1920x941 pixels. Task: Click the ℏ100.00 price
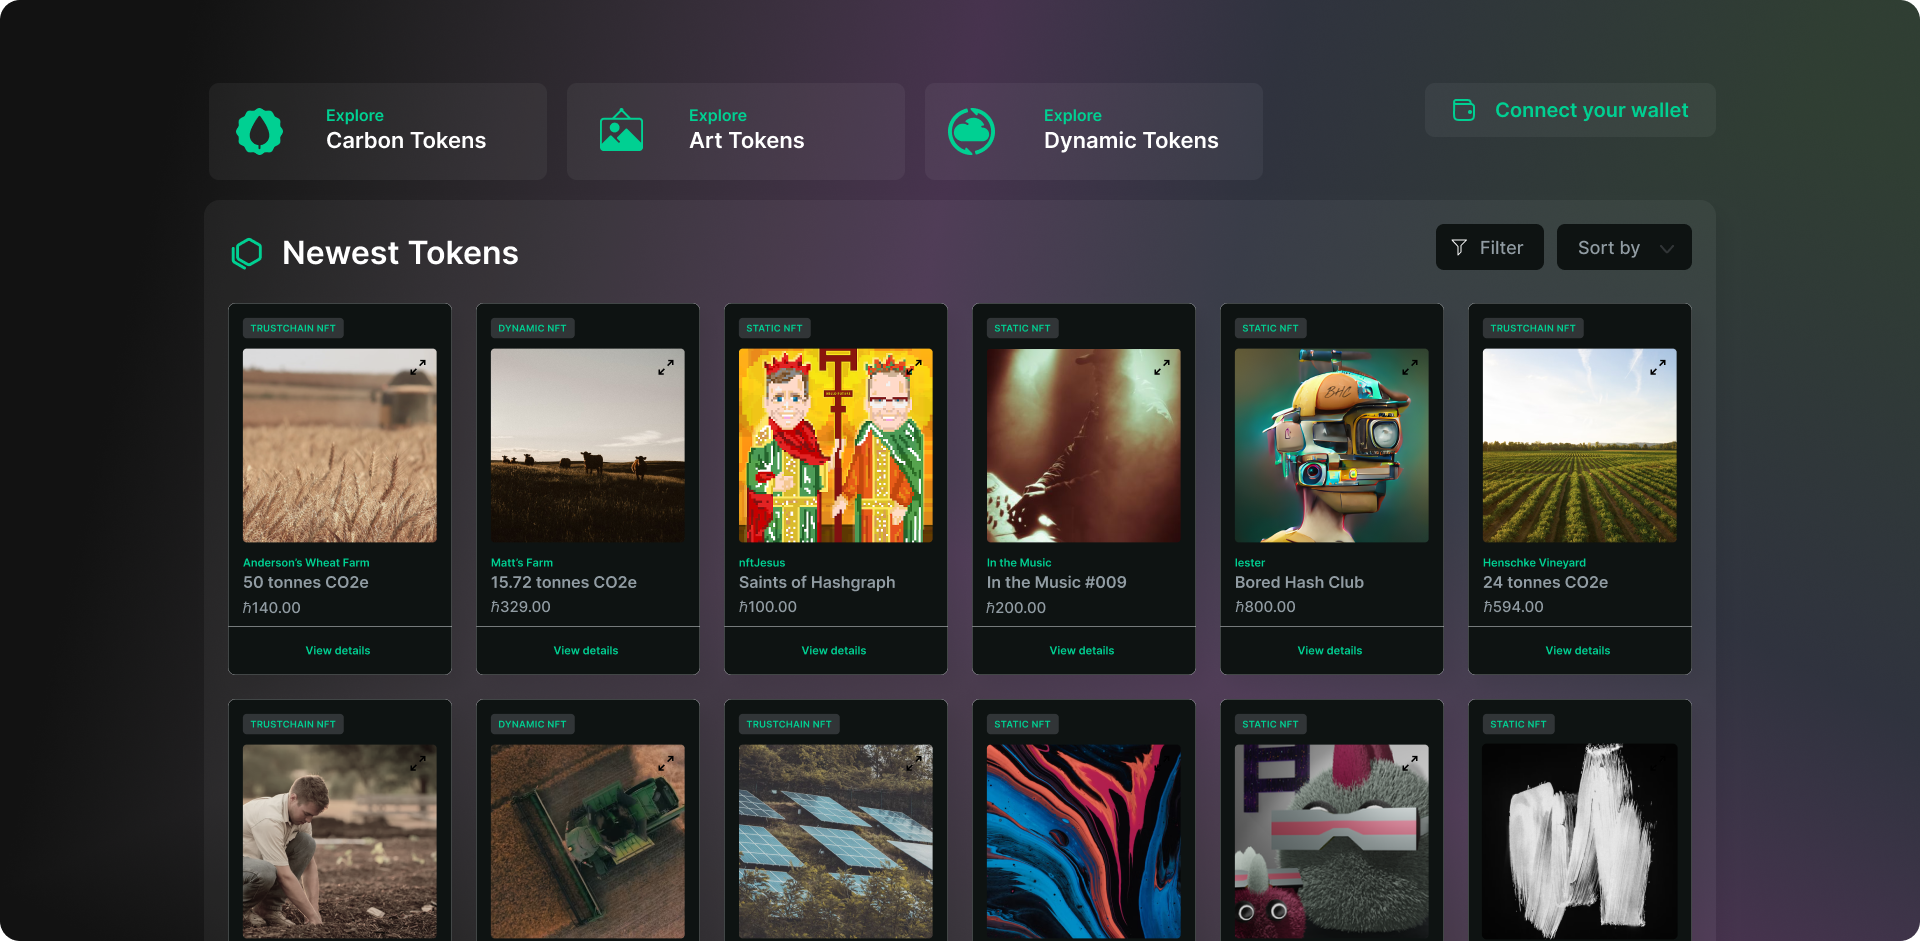768,607
